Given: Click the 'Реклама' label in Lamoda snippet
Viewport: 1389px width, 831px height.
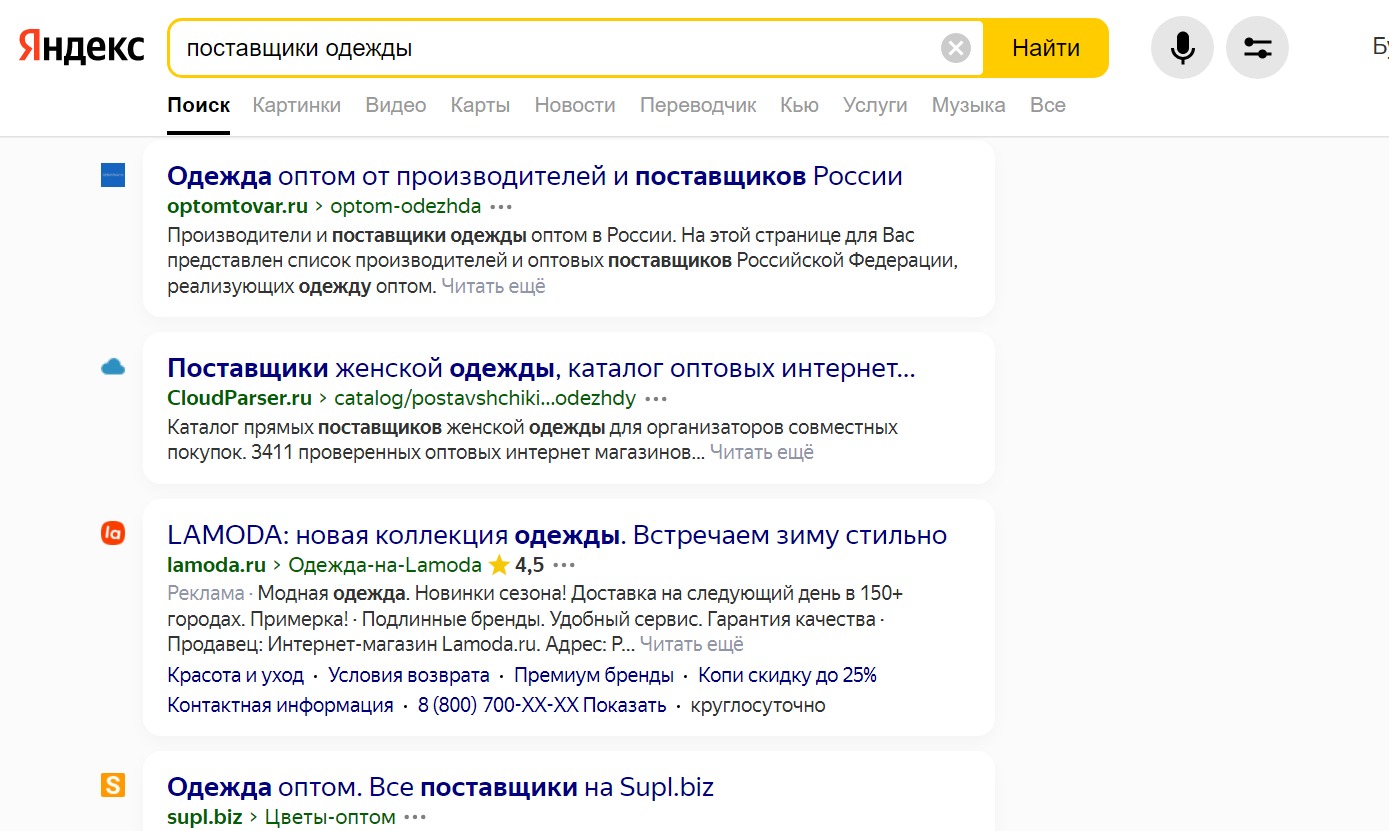Looking at the screenshot, I should pyautogui.click(x=206, y=593).
